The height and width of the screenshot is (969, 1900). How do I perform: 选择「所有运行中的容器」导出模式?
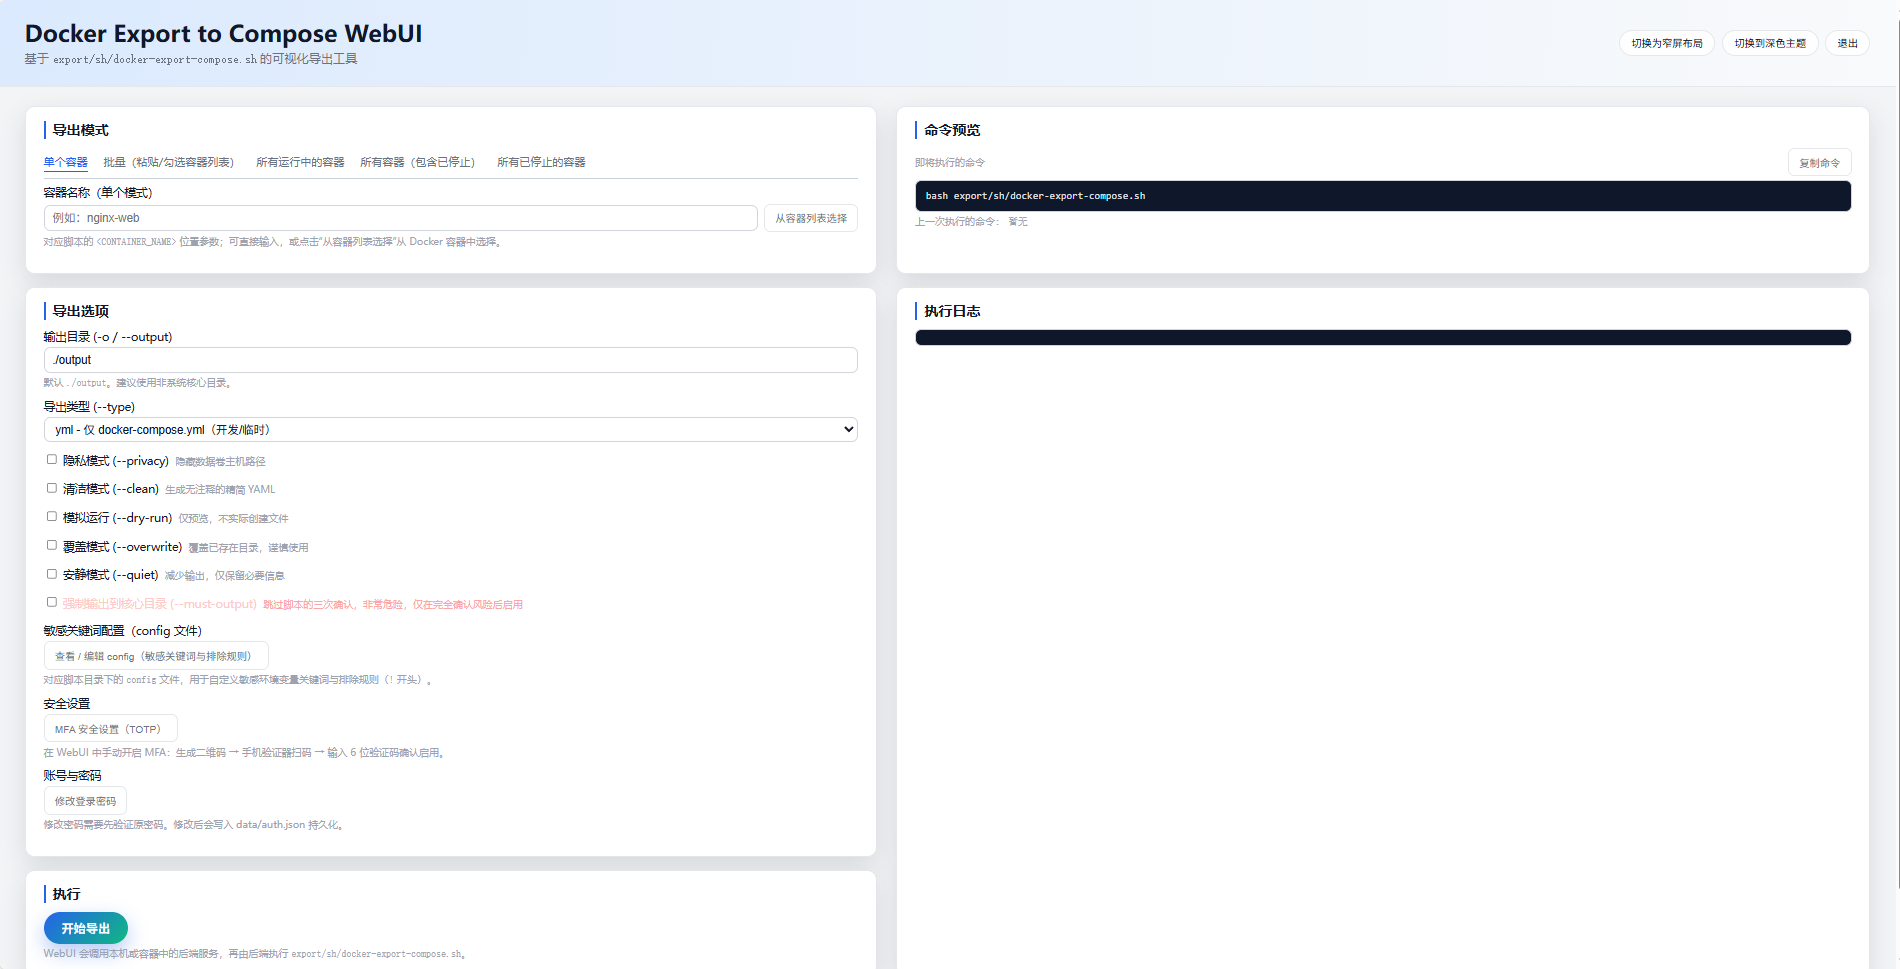coord(299,162)
